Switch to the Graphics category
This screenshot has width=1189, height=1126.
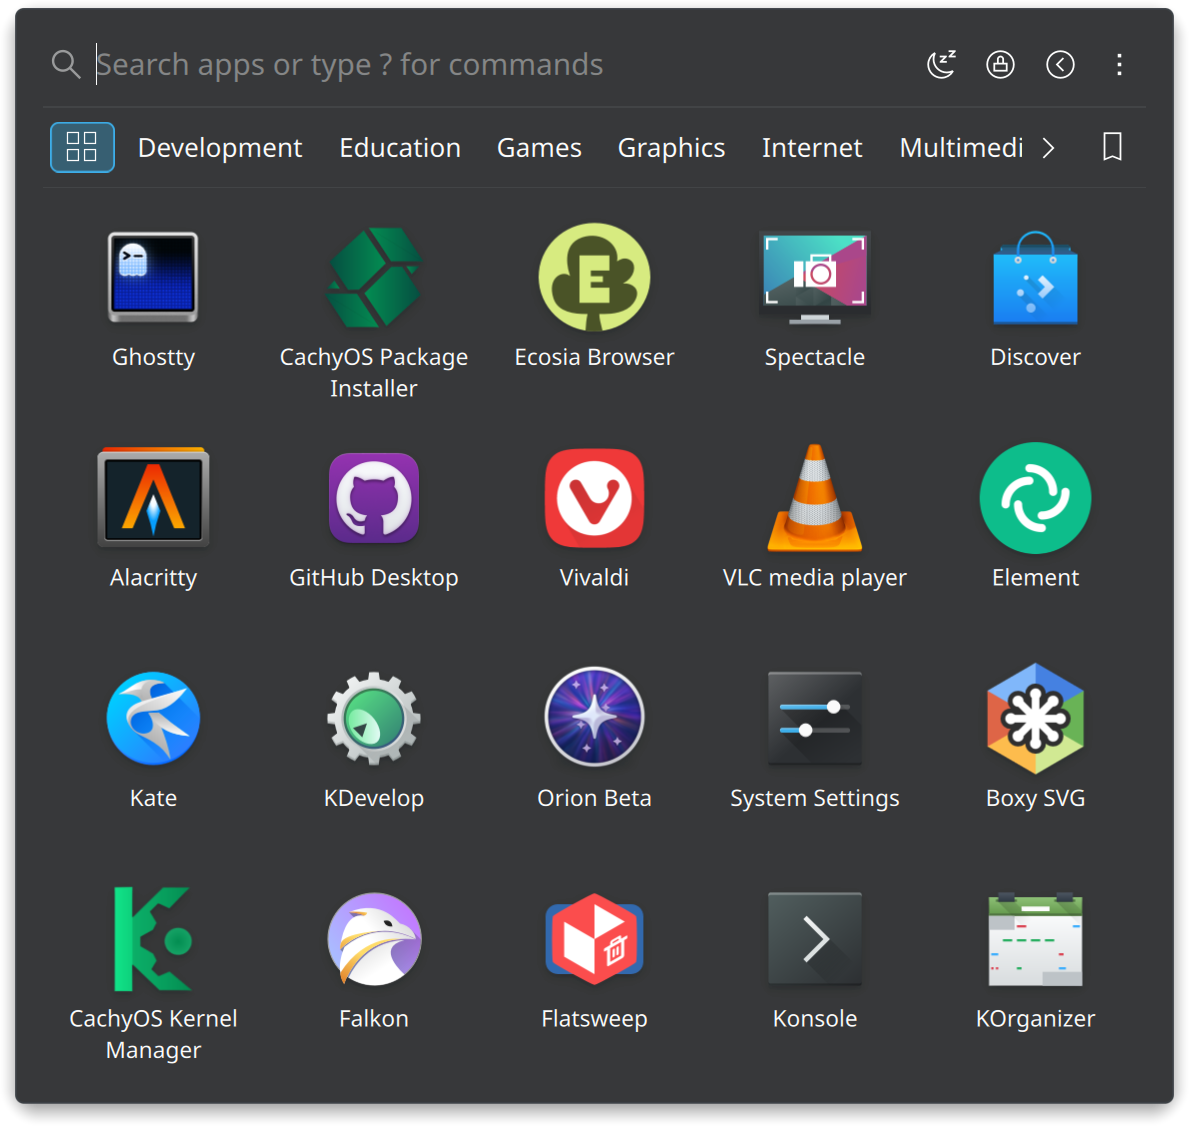click(x=671, y=148)
